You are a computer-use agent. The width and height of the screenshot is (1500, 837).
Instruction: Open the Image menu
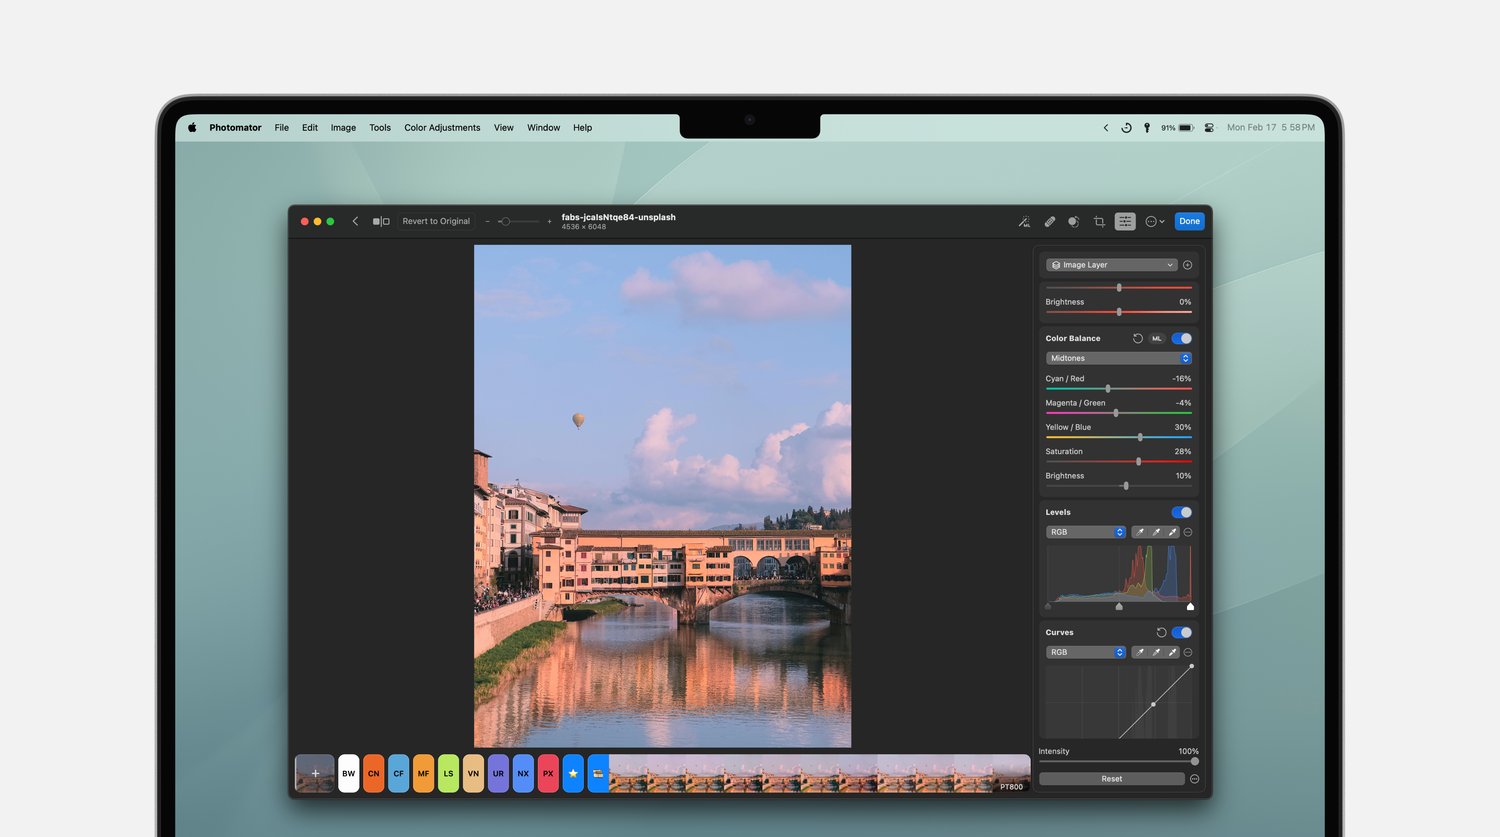[x=343, y=128]
